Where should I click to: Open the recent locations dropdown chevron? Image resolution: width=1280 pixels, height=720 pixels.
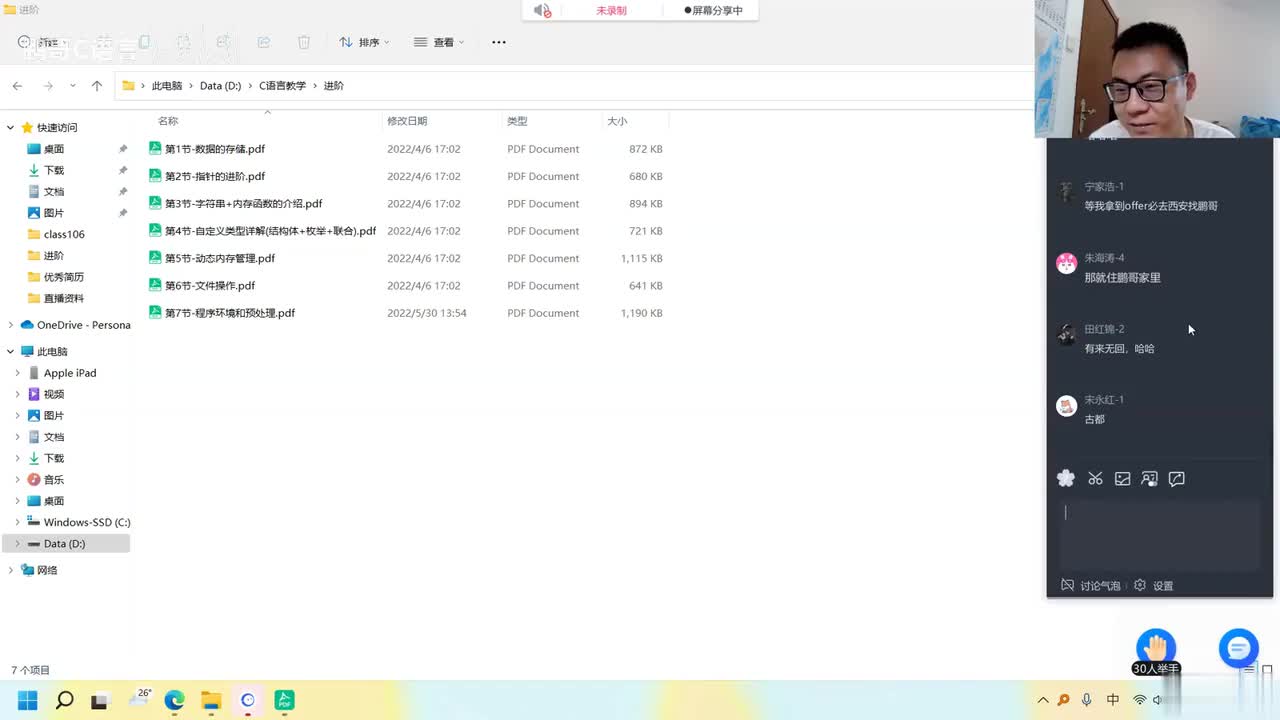[73, 86]
